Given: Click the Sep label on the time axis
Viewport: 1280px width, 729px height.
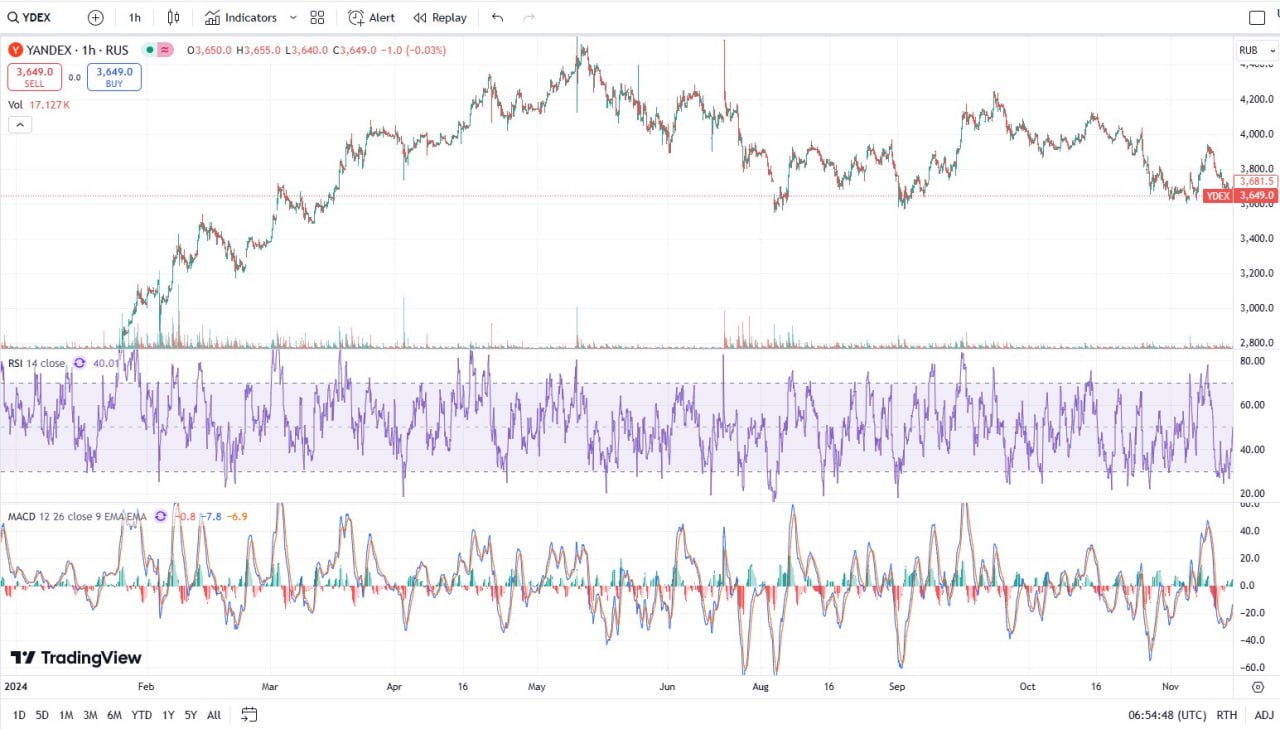Looking at the screenshot, I should click(897, 687).
